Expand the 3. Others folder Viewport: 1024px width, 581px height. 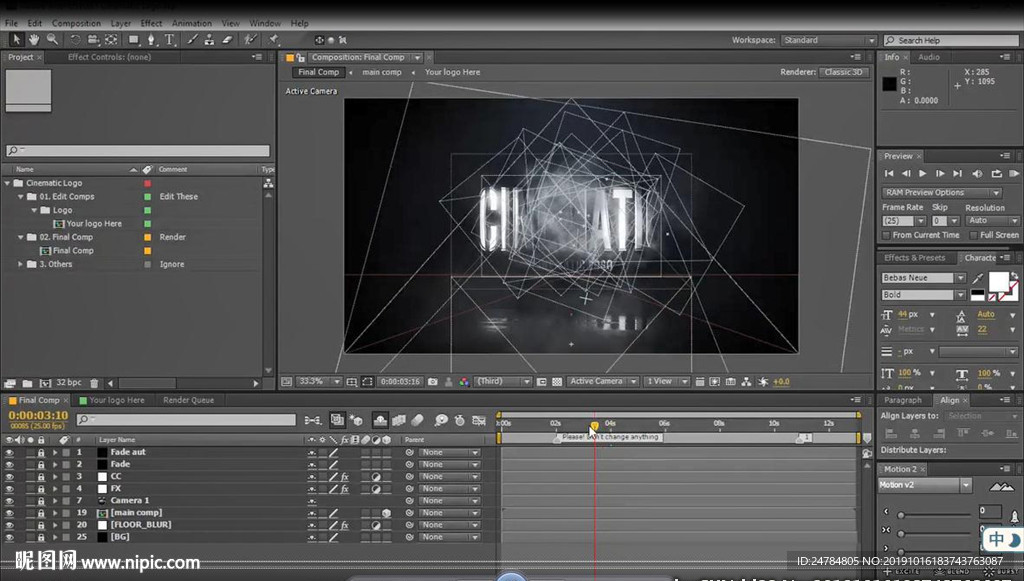click(x=21, y=264)
